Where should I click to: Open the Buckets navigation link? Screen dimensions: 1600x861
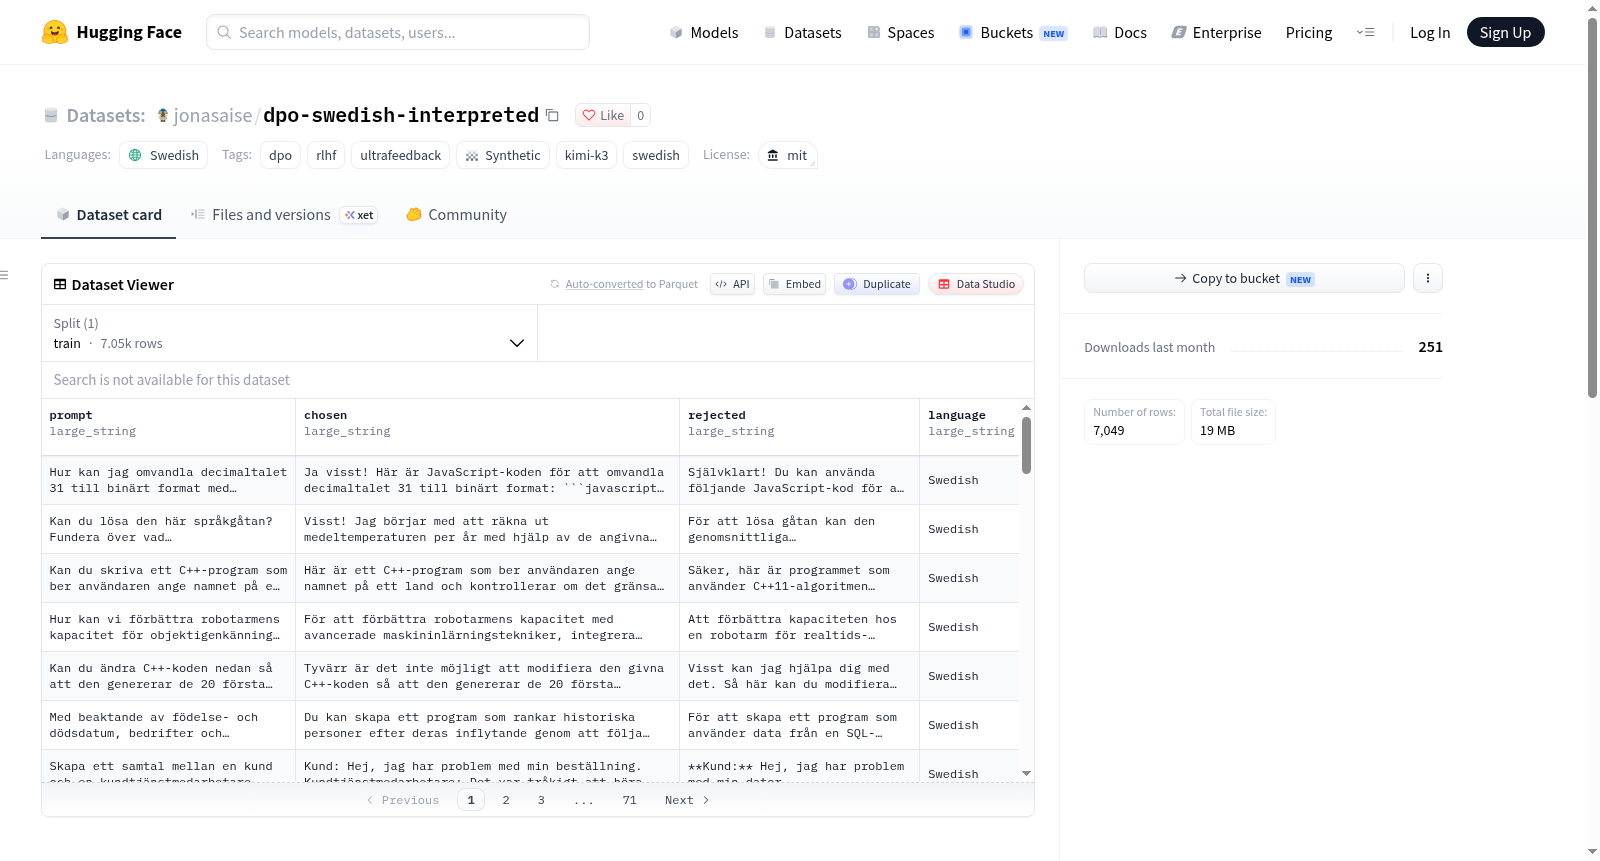[x=1013, y=32]
